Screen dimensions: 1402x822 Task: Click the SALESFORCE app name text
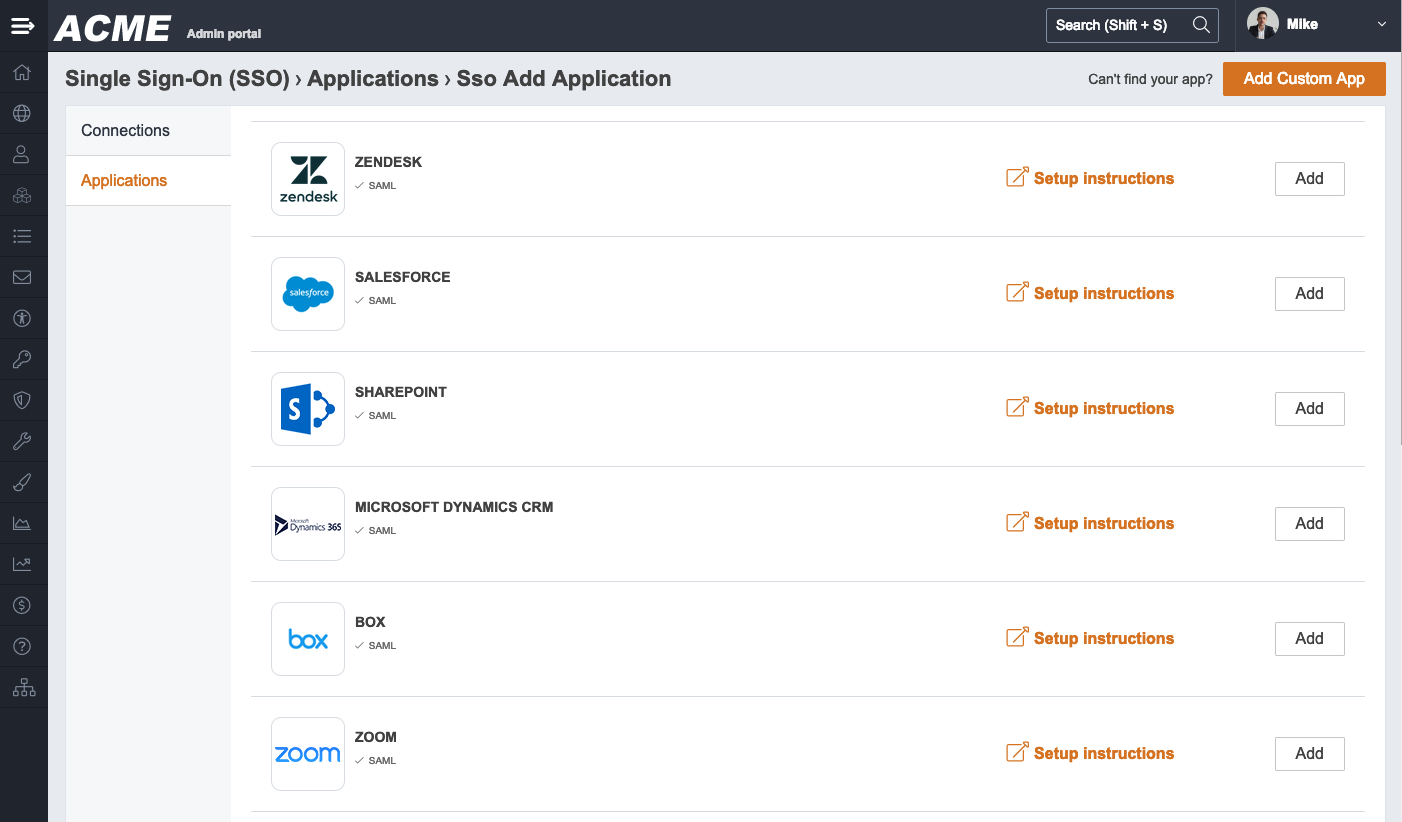tap(402, 277)
